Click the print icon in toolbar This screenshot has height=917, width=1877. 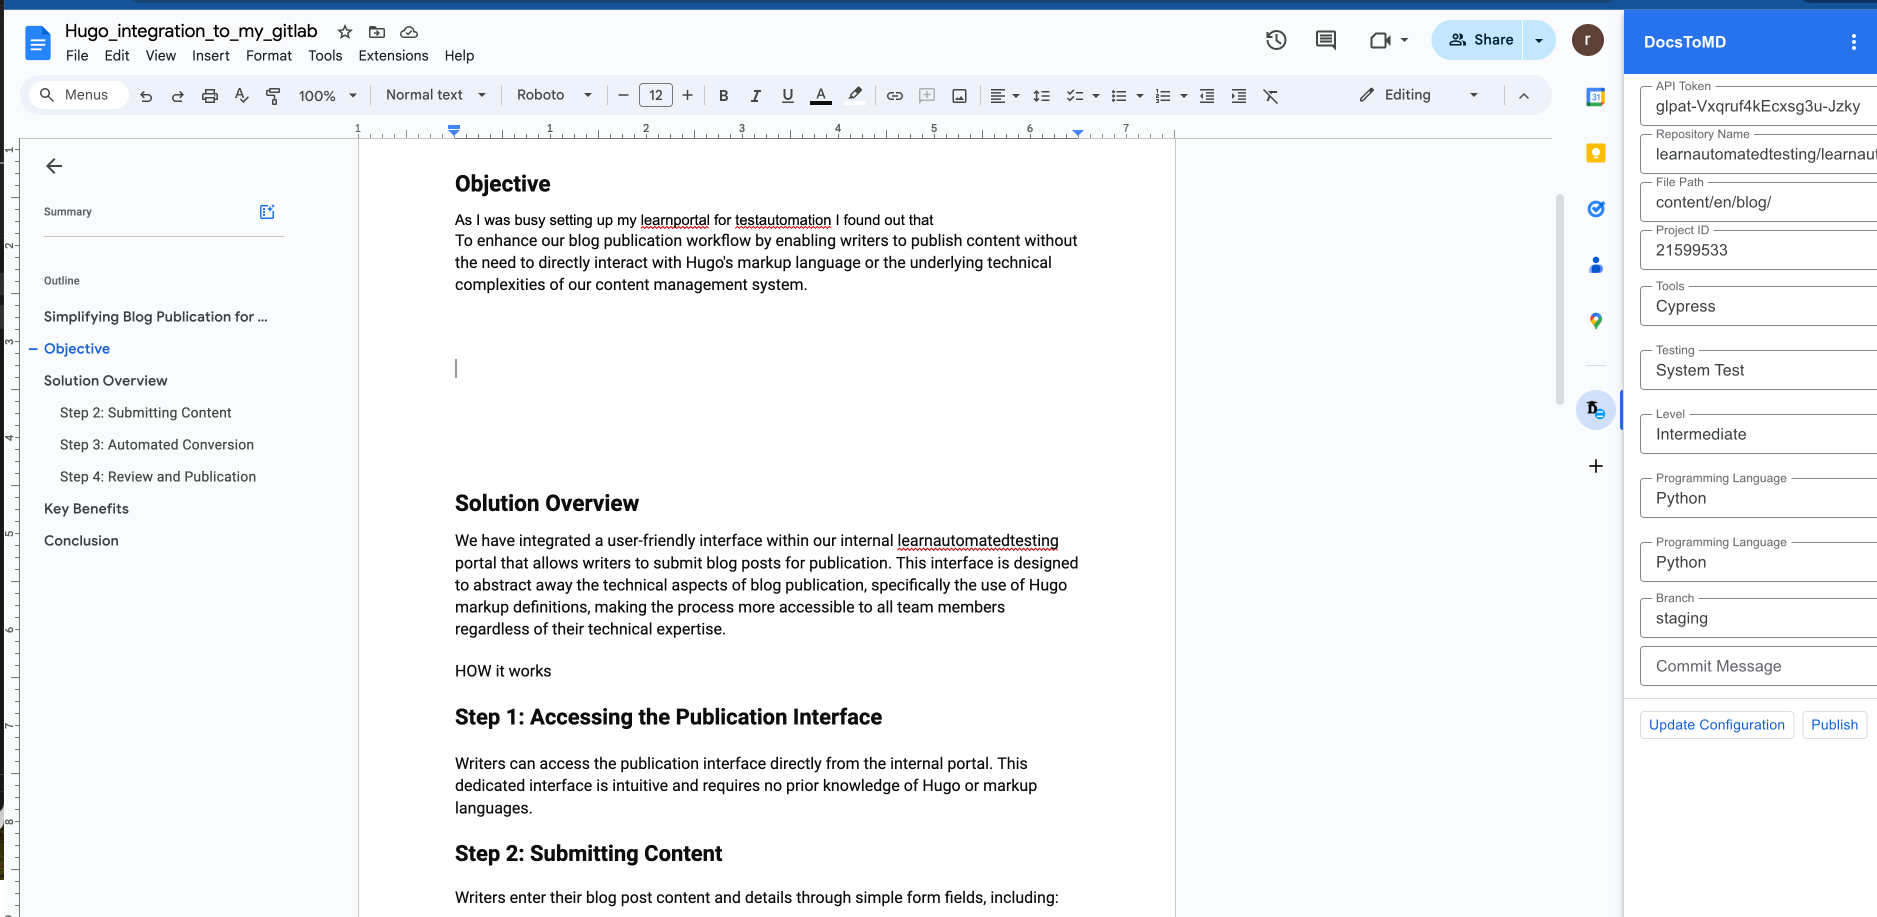click(210, 96)
